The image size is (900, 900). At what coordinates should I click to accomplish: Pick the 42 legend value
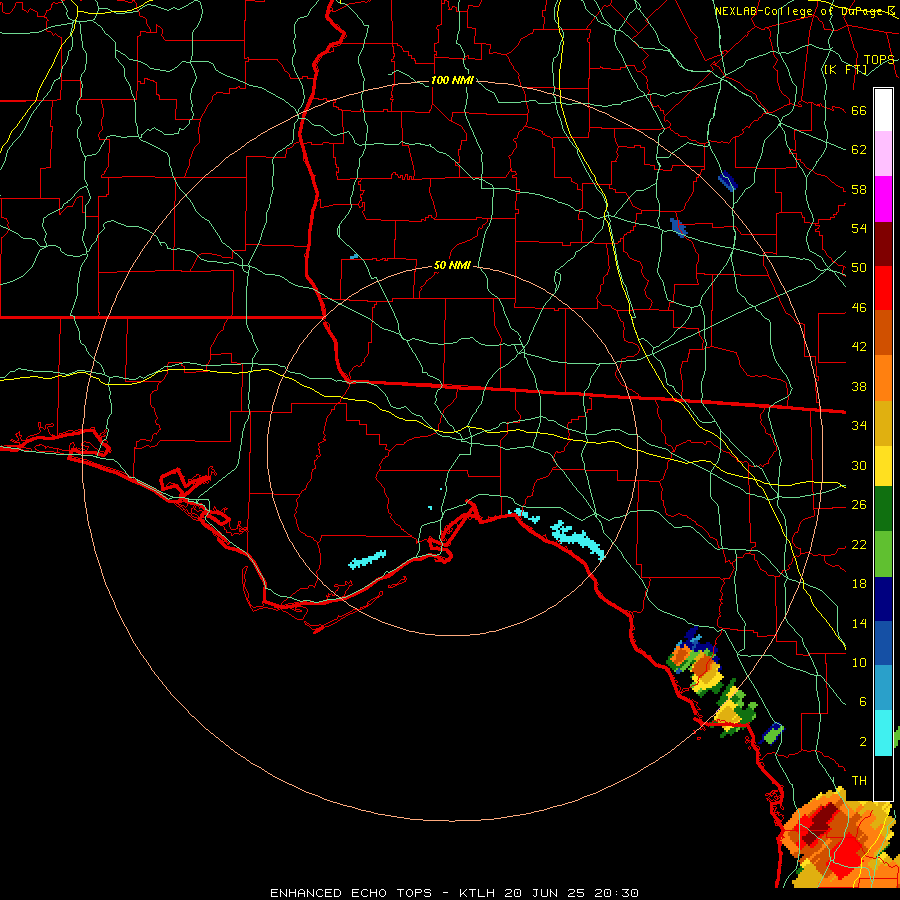[859, 347]
